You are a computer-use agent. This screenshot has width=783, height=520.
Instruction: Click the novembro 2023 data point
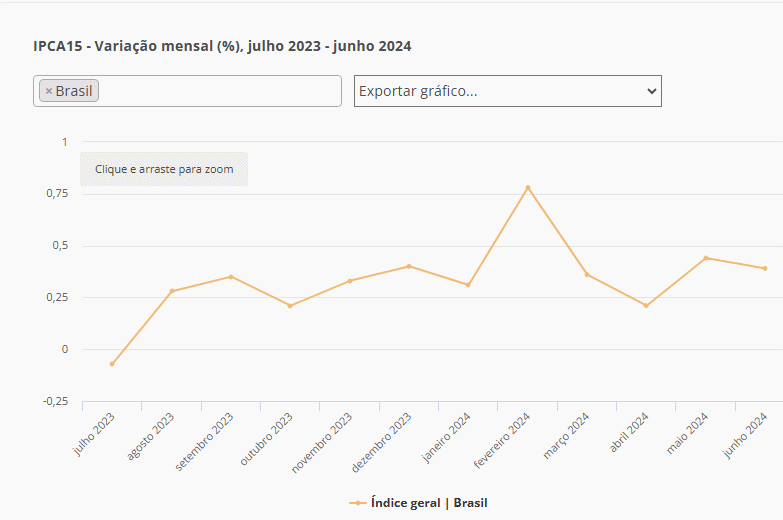(x=350, y=281)
